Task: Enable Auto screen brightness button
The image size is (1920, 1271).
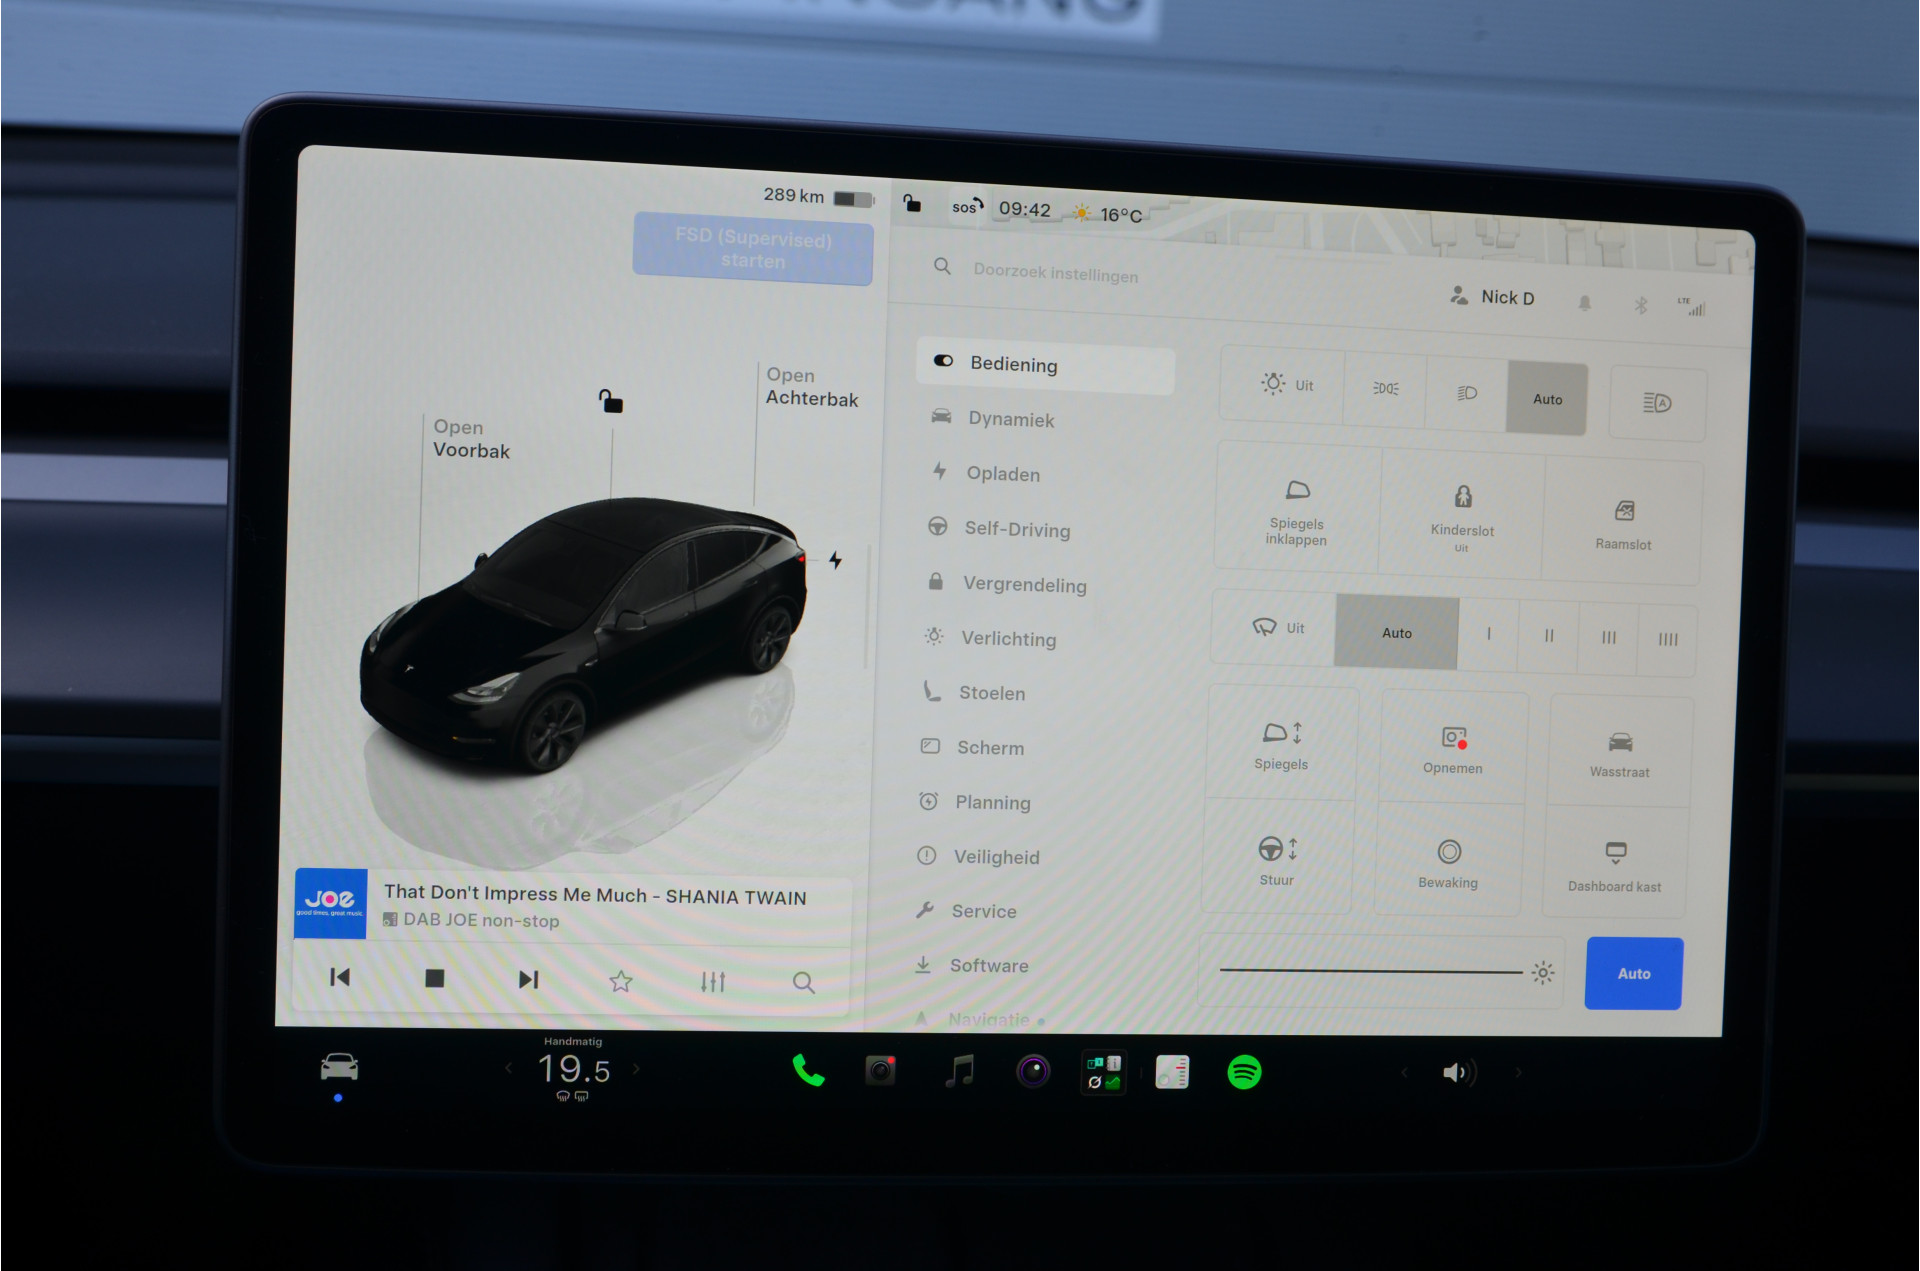Action: click(1634, 973)
